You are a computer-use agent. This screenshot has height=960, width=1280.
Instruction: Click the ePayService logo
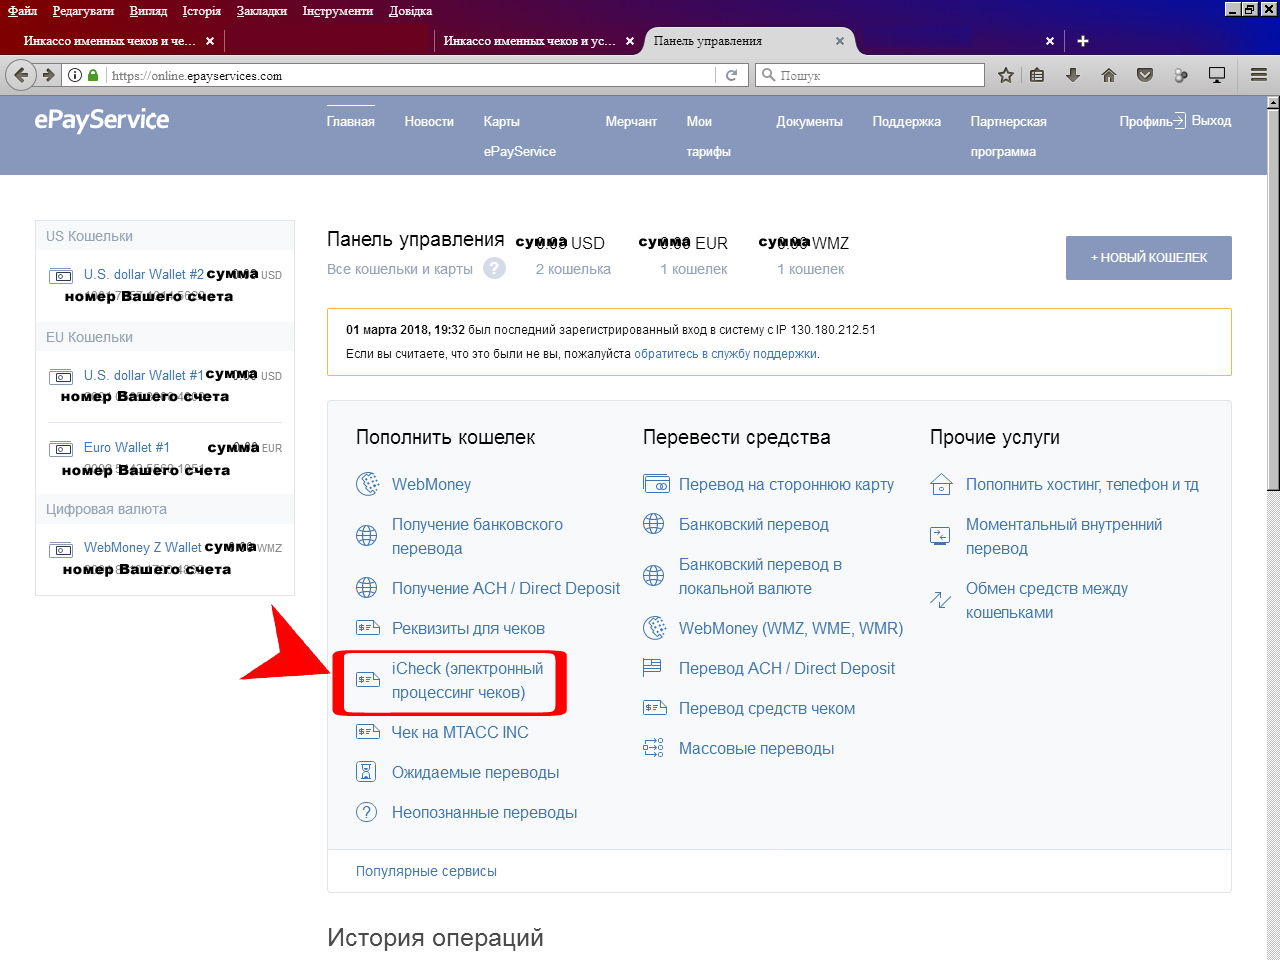coord(101,120)
